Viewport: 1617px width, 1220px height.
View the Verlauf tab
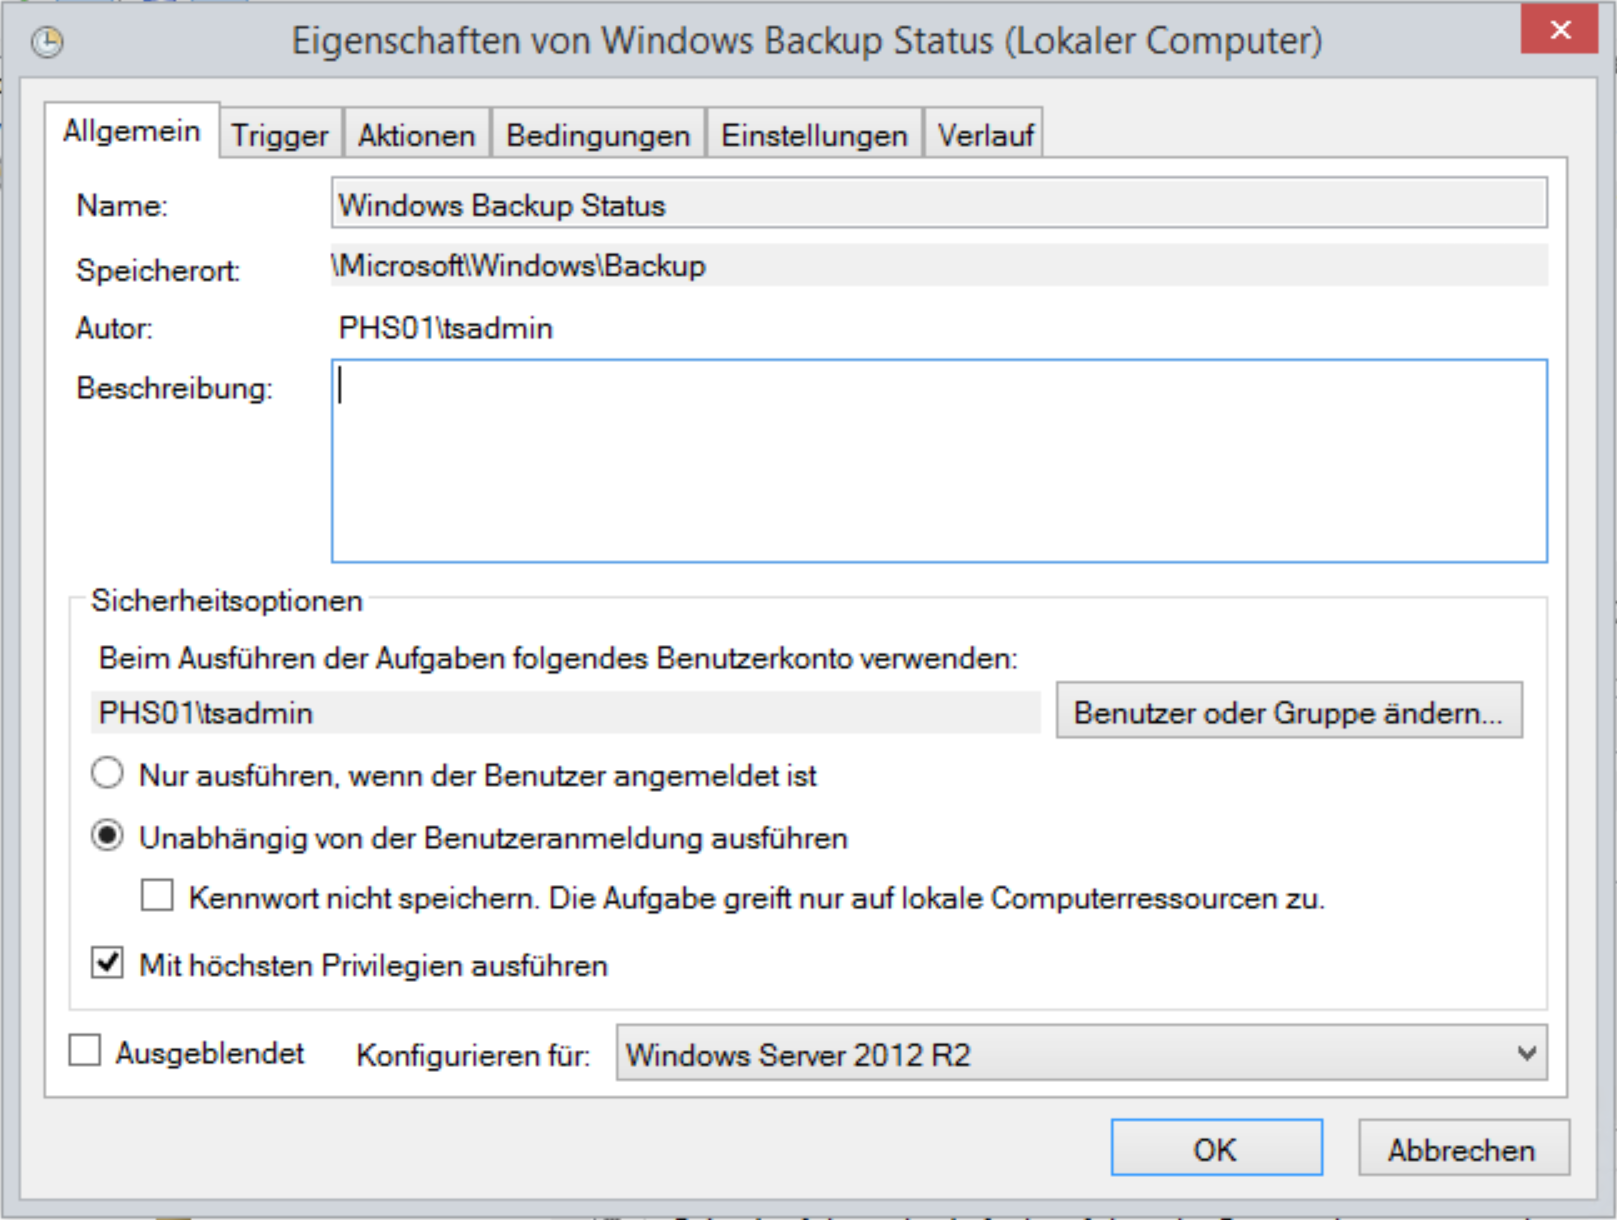pos(985,135)
